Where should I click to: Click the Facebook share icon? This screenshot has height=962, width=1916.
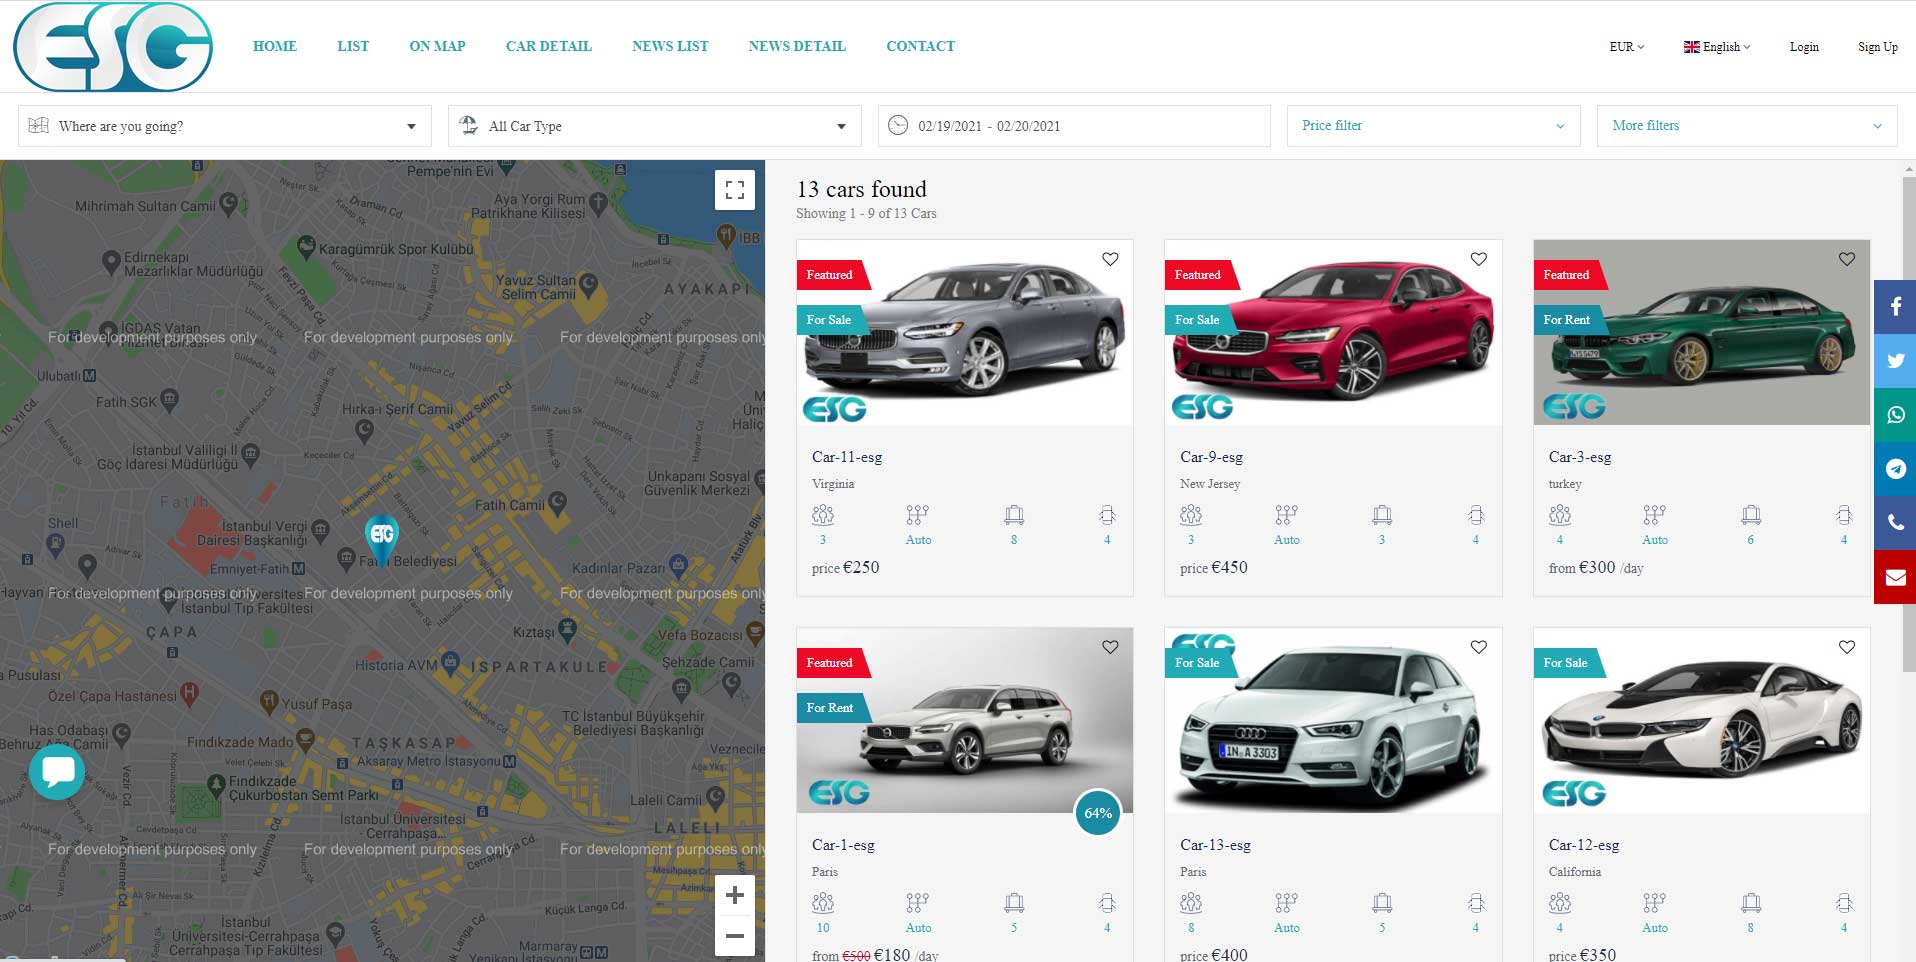[1895, 306]
